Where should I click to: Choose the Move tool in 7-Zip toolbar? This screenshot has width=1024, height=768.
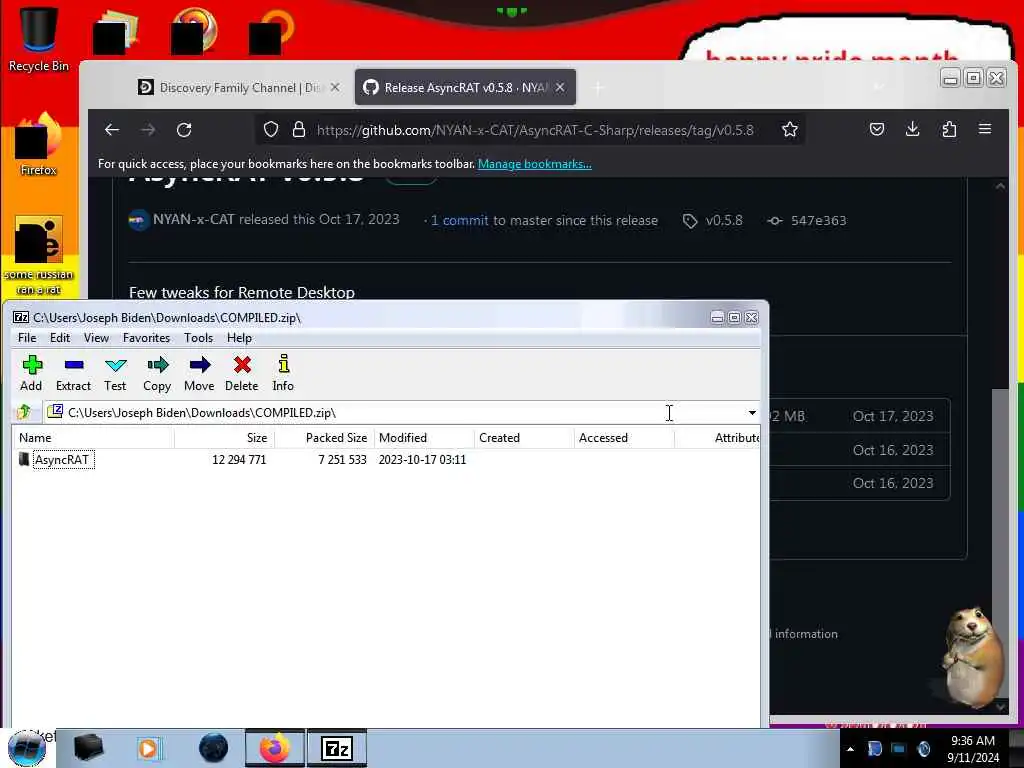click(199, 373)
